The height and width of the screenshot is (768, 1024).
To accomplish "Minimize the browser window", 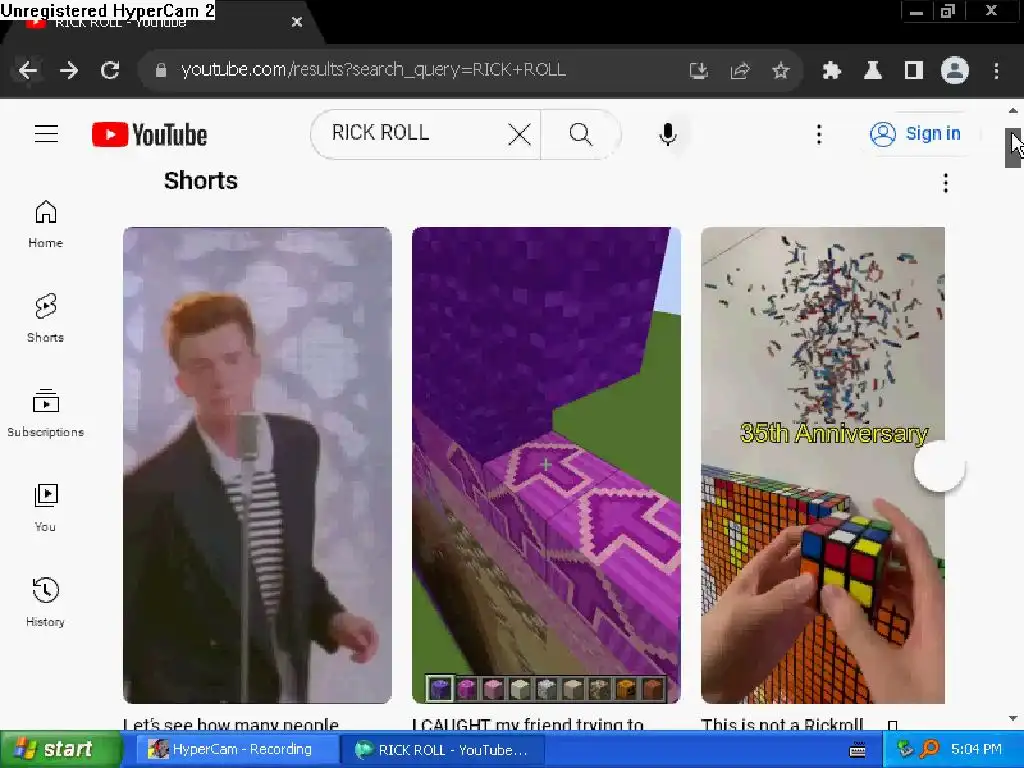I will 916,11.
